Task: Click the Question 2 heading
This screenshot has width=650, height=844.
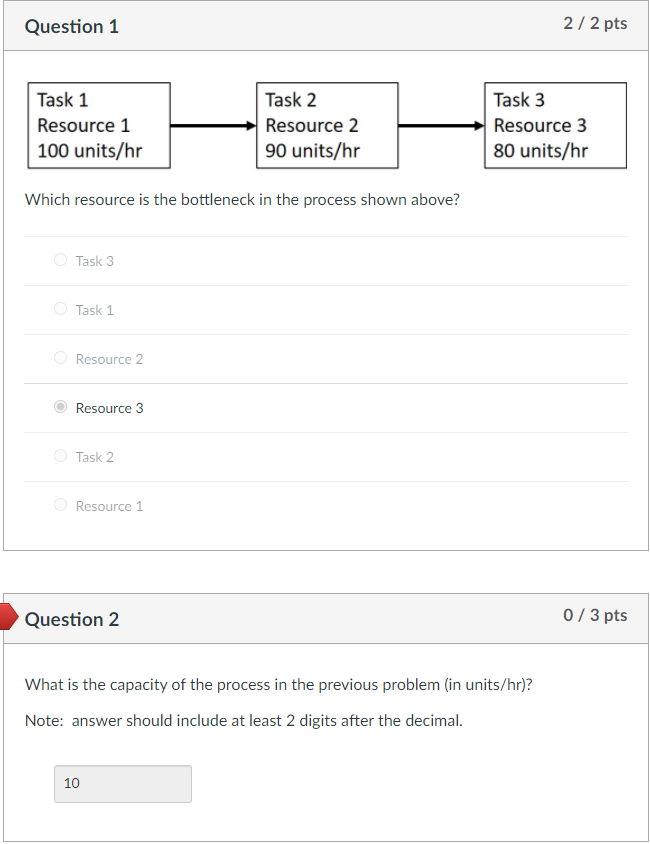Action: (71, 619)
